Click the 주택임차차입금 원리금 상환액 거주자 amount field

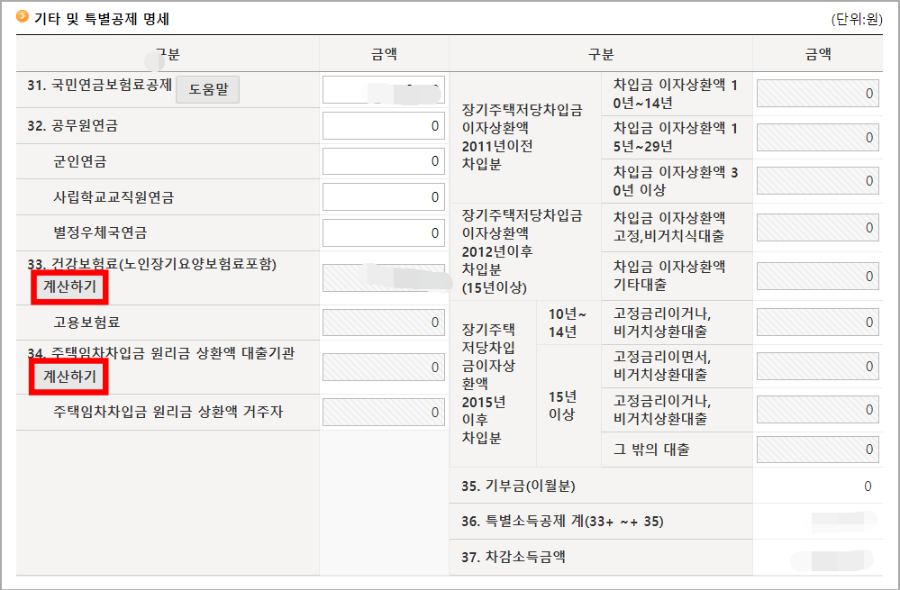[384, 411]
